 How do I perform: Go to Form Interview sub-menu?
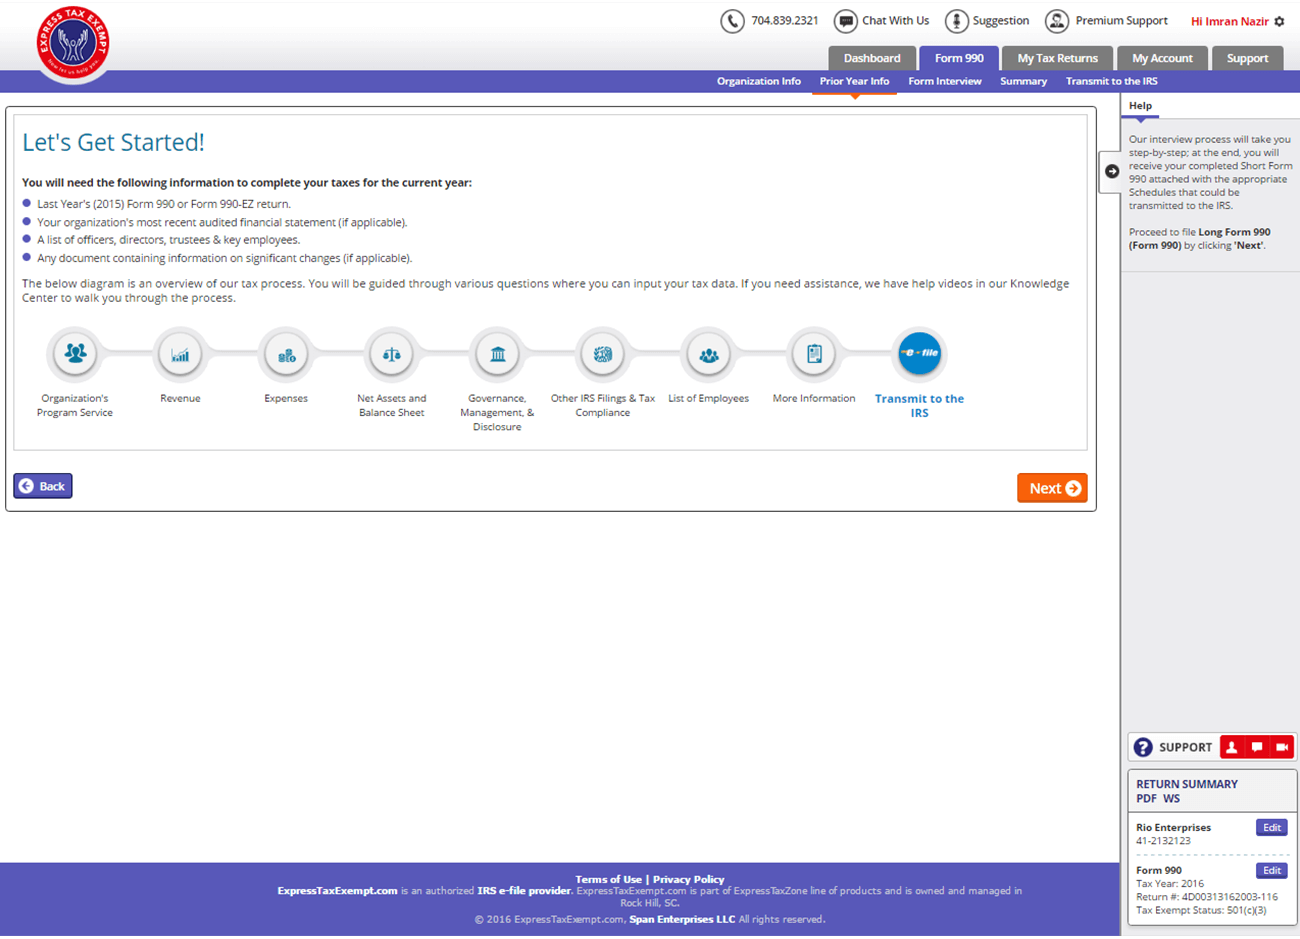click(945, 81)
